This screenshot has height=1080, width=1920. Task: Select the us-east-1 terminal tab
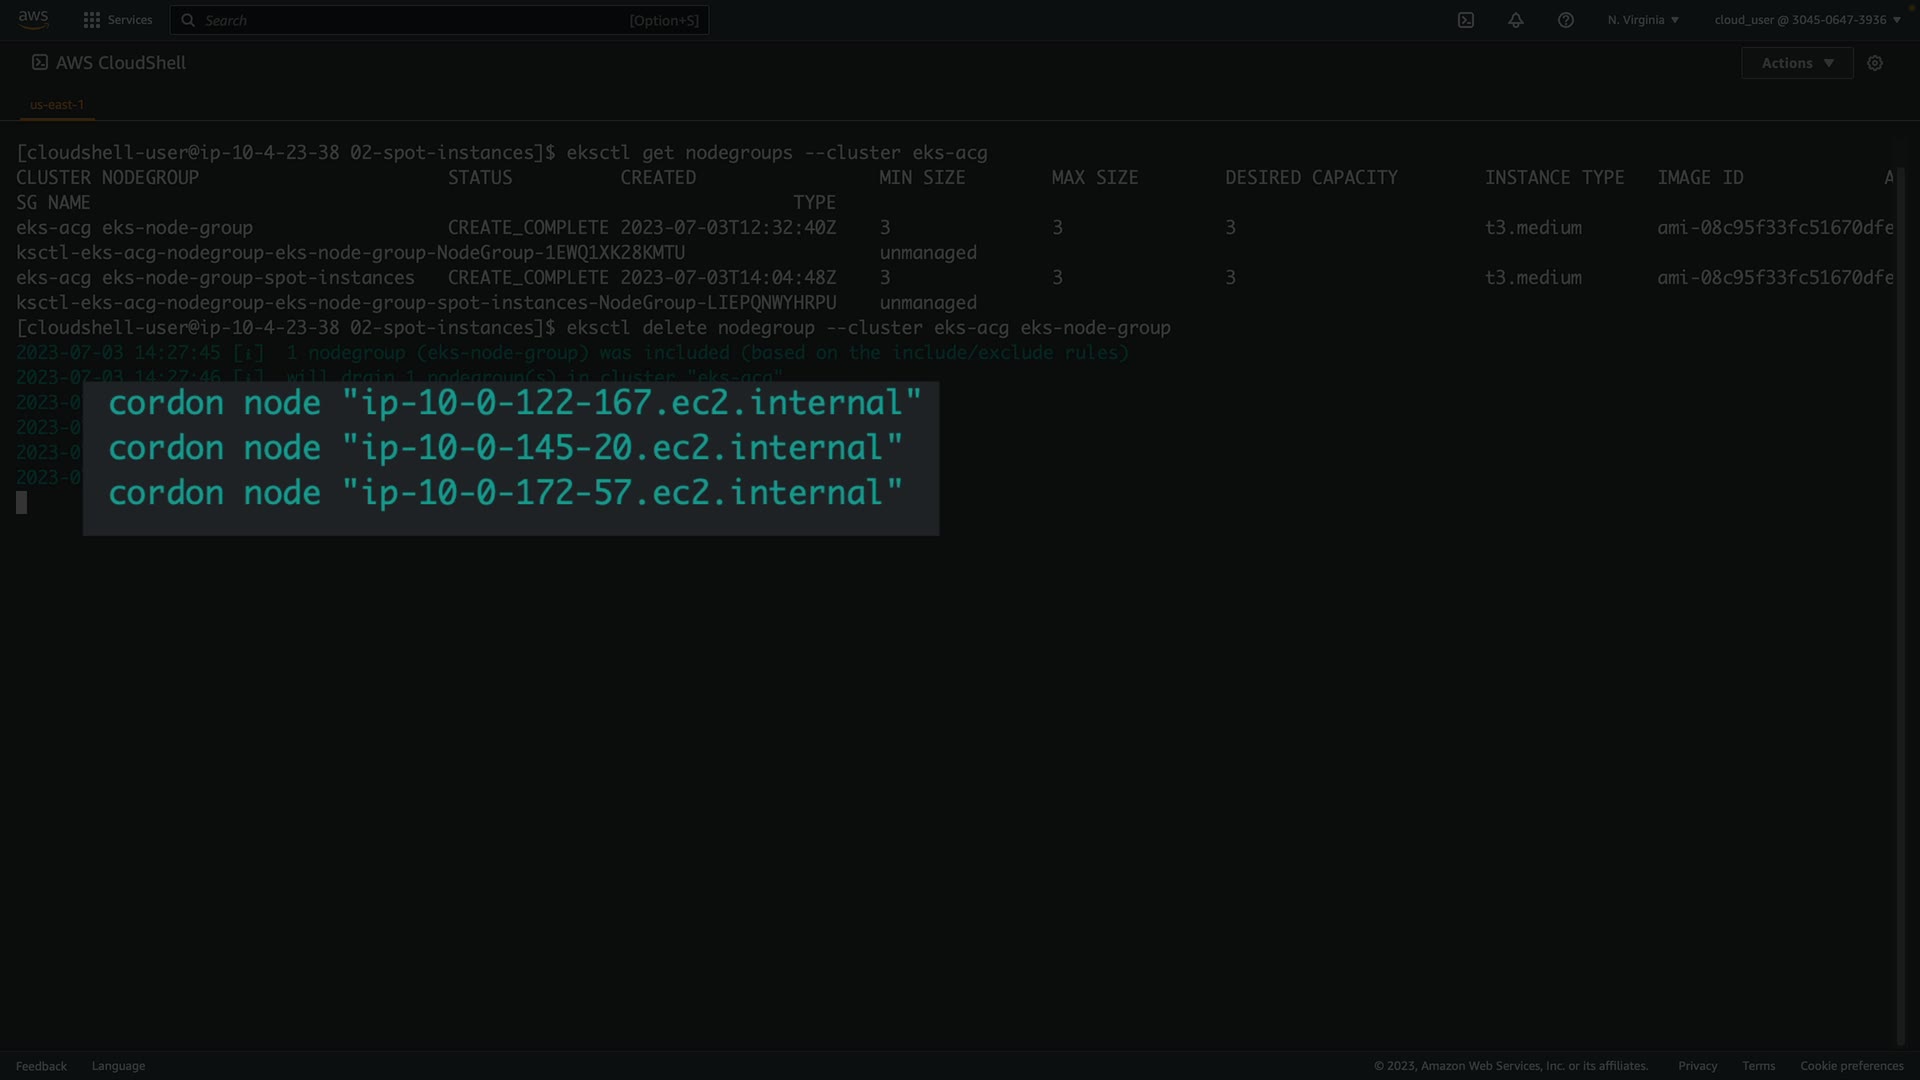[57, 104]
